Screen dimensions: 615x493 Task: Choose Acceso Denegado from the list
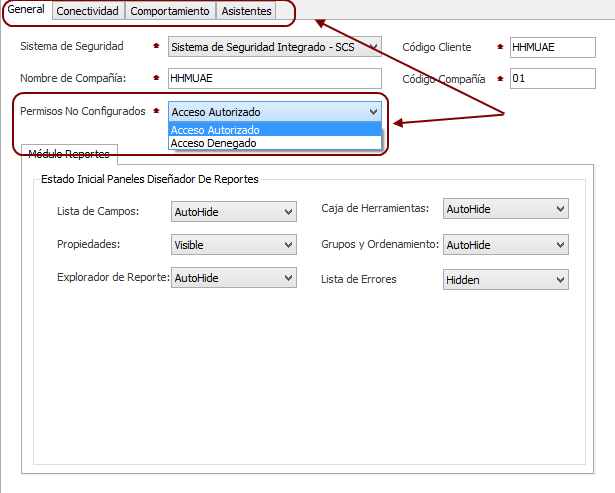tap(213, 143)
